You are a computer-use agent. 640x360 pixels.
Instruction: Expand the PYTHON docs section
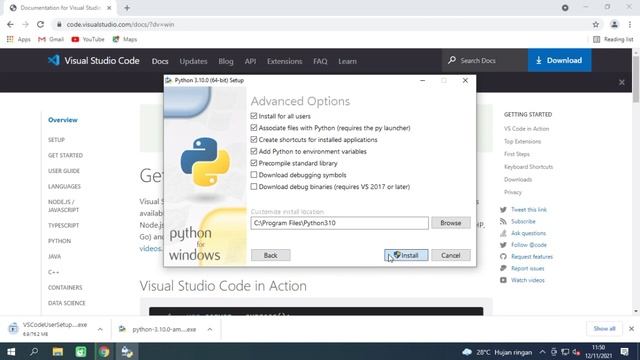click(60, 241)
